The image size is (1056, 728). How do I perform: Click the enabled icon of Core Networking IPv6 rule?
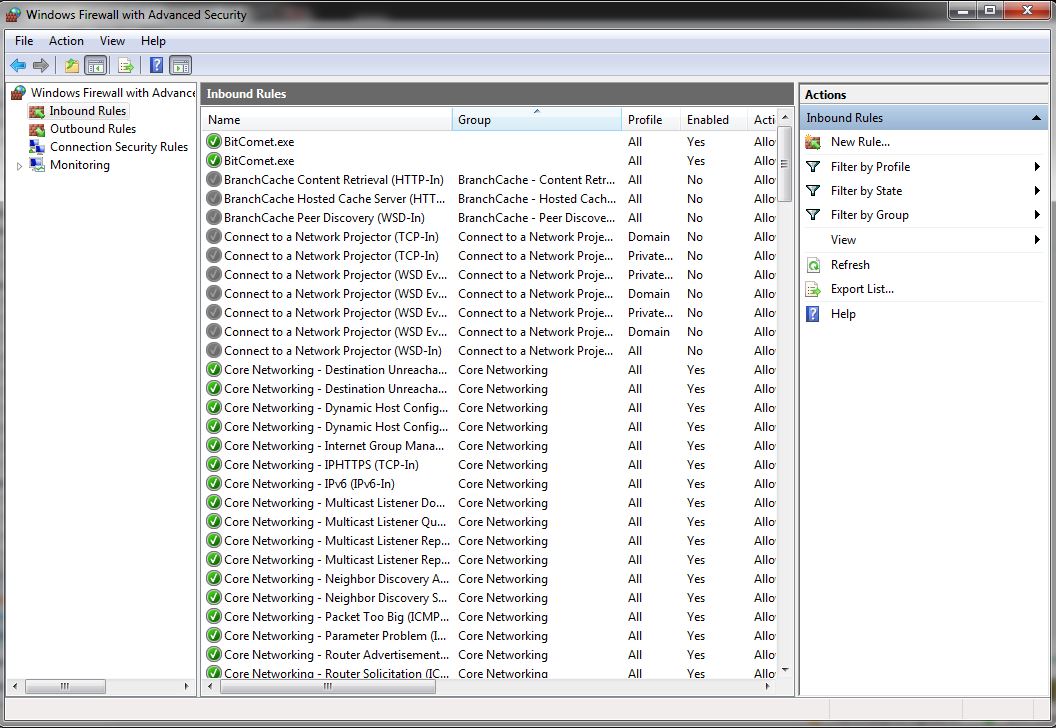[214, 484]
